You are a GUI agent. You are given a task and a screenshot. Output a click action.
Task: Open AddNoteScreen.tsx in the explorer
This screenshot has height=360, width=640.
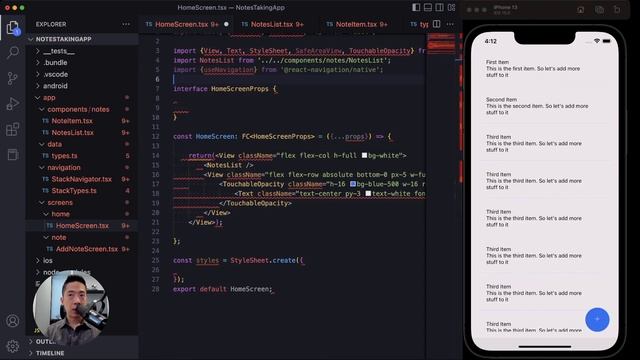click(87, 249)
